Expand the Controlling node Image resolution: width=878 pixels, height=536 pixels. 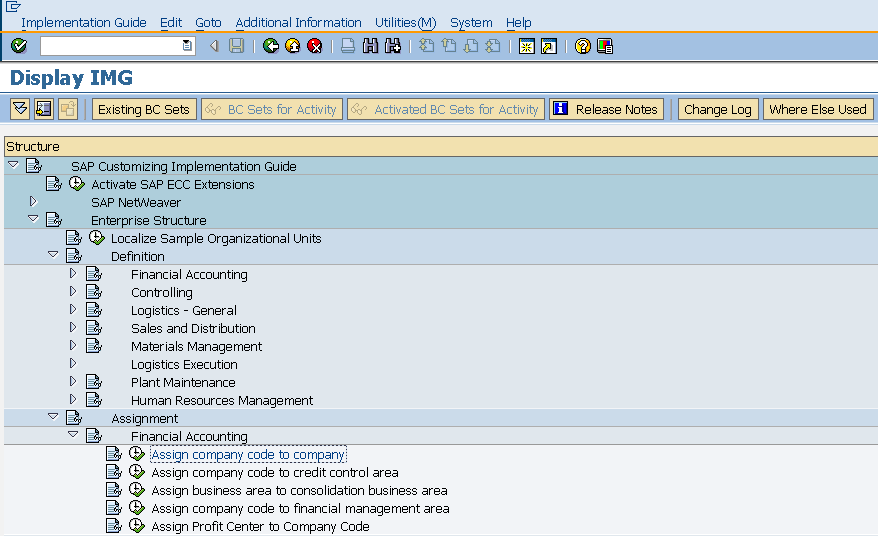(x=73, y=291)
